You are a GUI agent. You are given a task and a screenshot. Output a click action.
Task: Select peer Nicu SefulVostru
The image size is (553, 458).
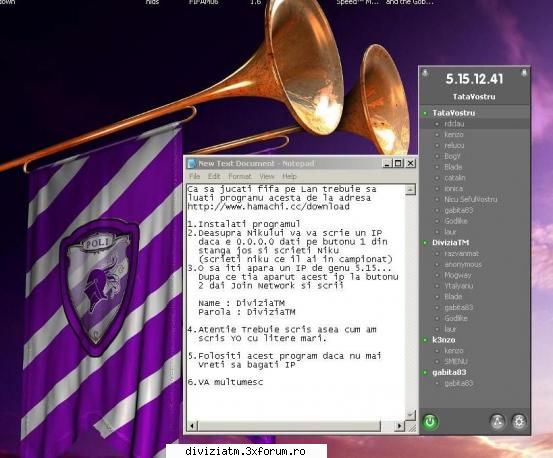click(474, 199)
